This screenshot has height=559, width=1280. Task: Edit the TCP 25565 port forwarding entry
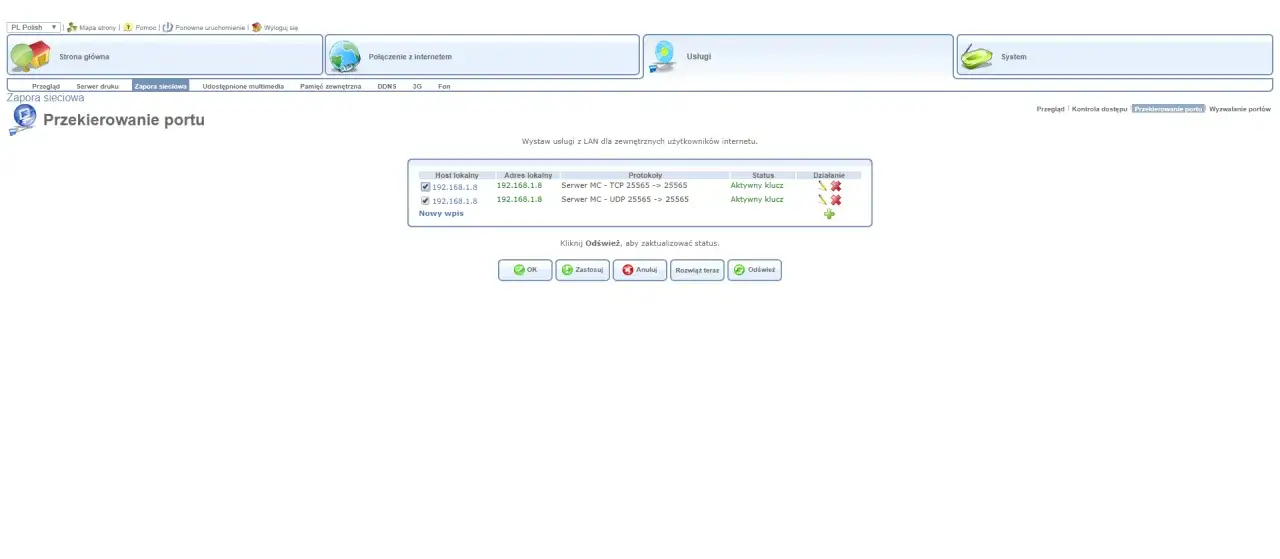click(x=822, y=186)
